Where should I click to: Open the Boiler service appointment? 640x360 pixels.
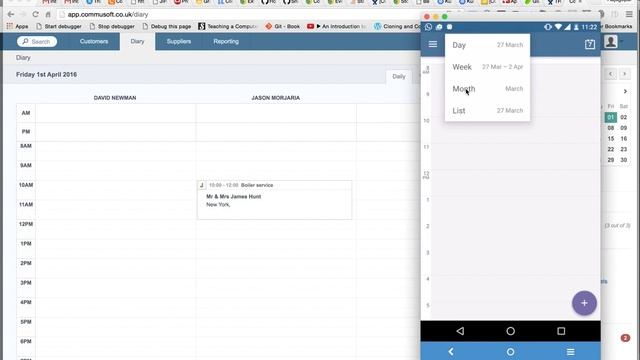(274, 200)
